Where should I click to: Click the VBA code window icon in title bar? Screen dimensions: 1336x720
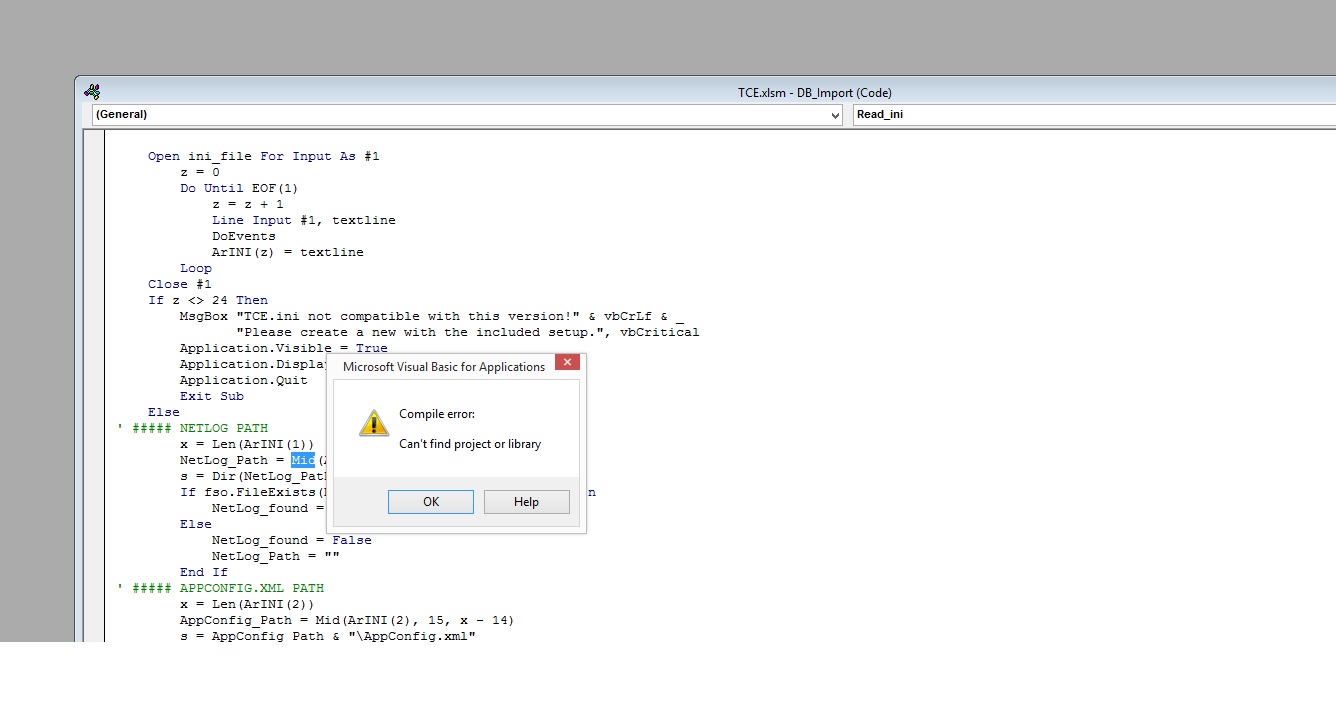tap(92, 92)
